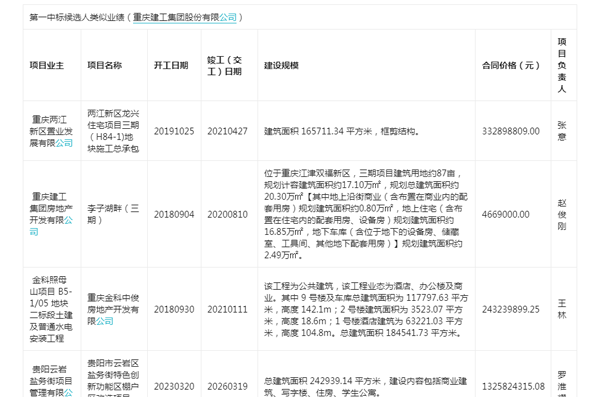This screenshot has width=600, height=397.
Task: Click completion date 20210427
Action: 227,131
